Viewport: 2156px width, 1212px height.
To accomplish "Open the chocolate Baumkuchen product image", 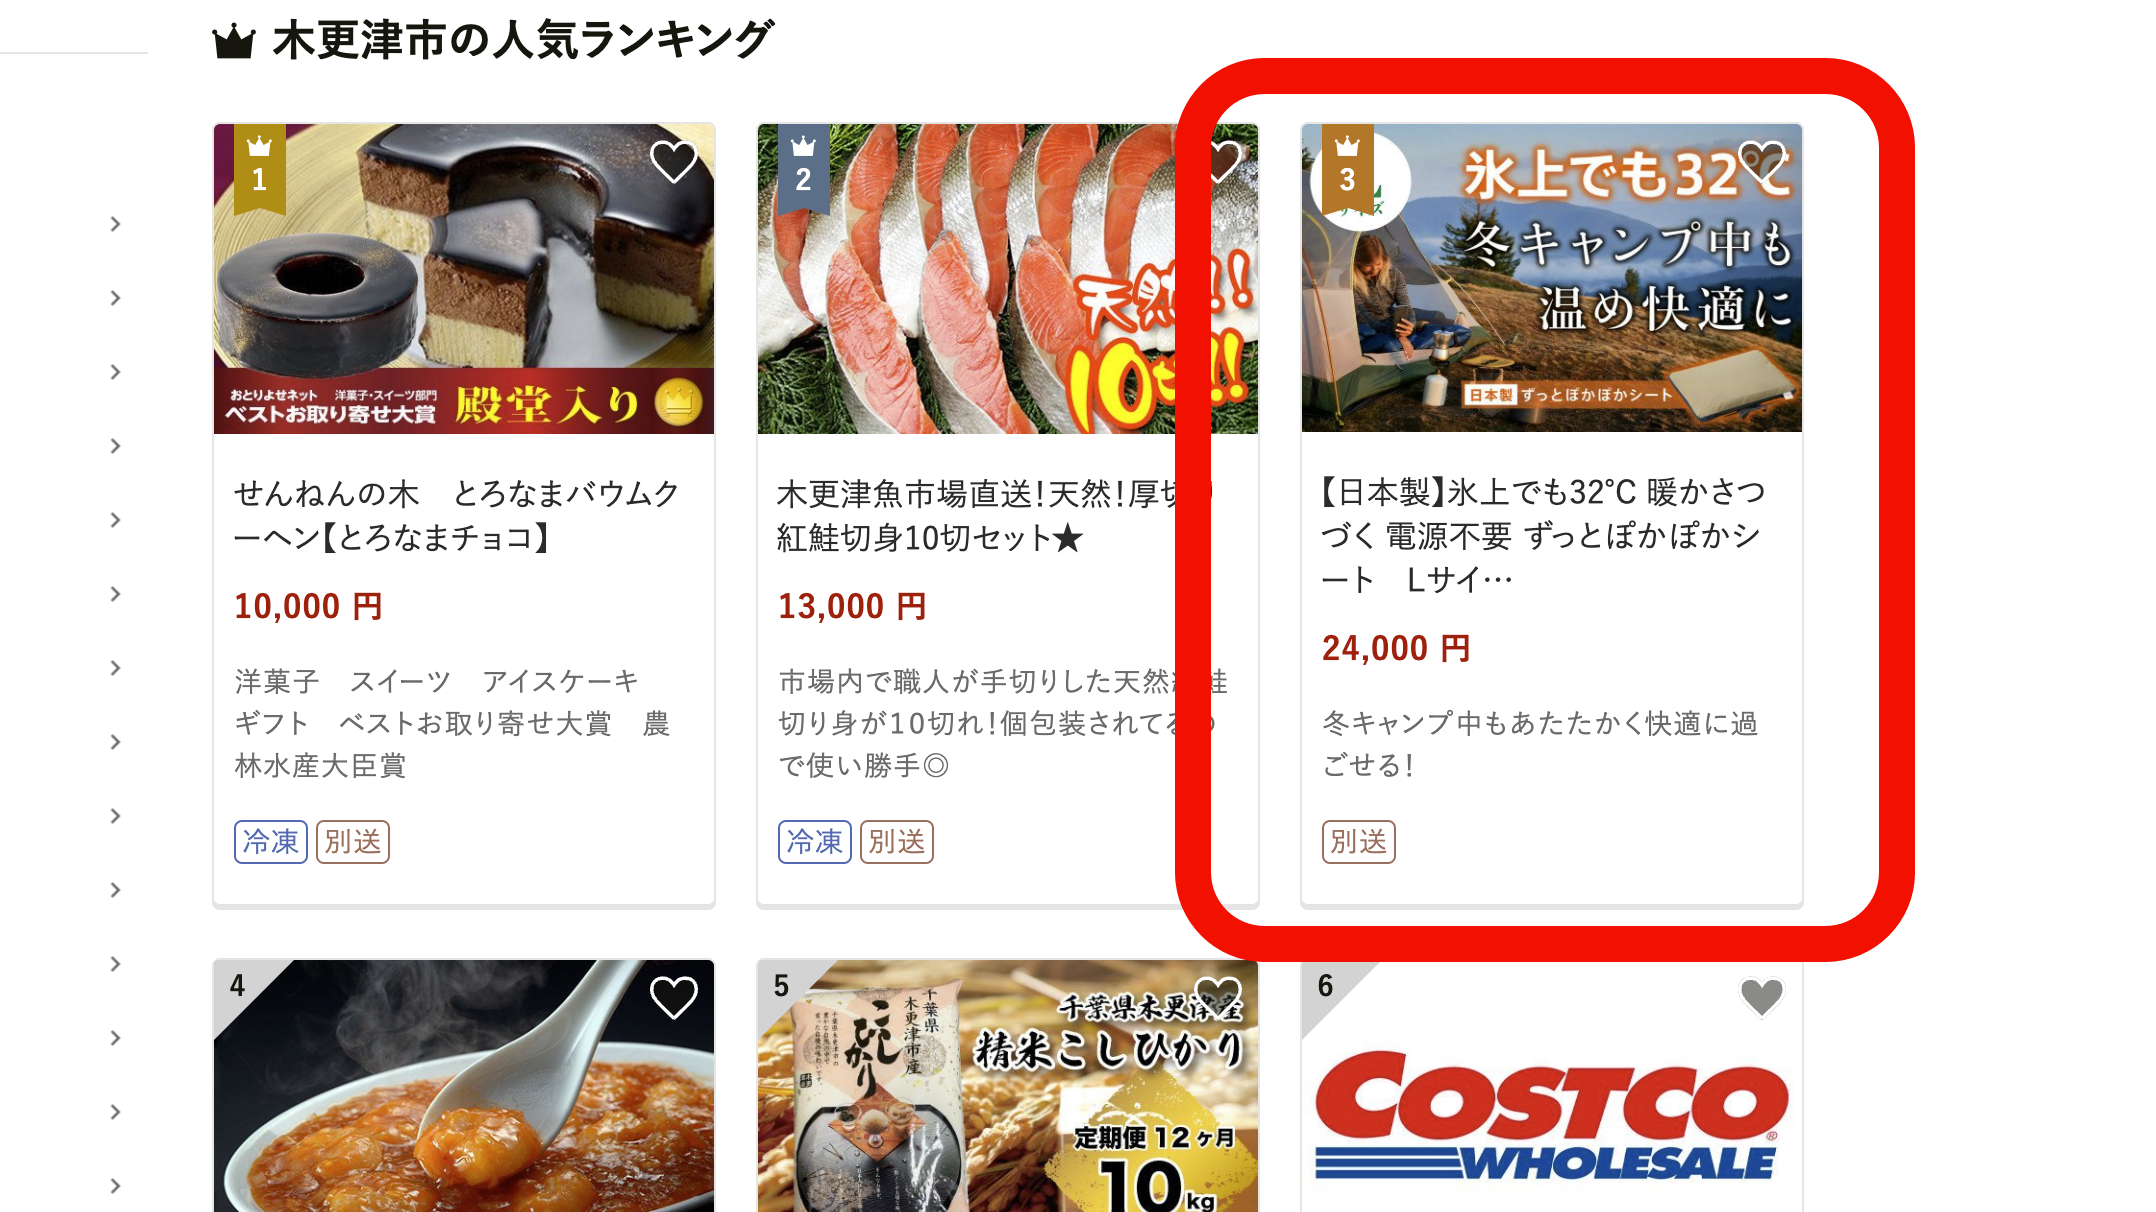I will coord(464,279).
